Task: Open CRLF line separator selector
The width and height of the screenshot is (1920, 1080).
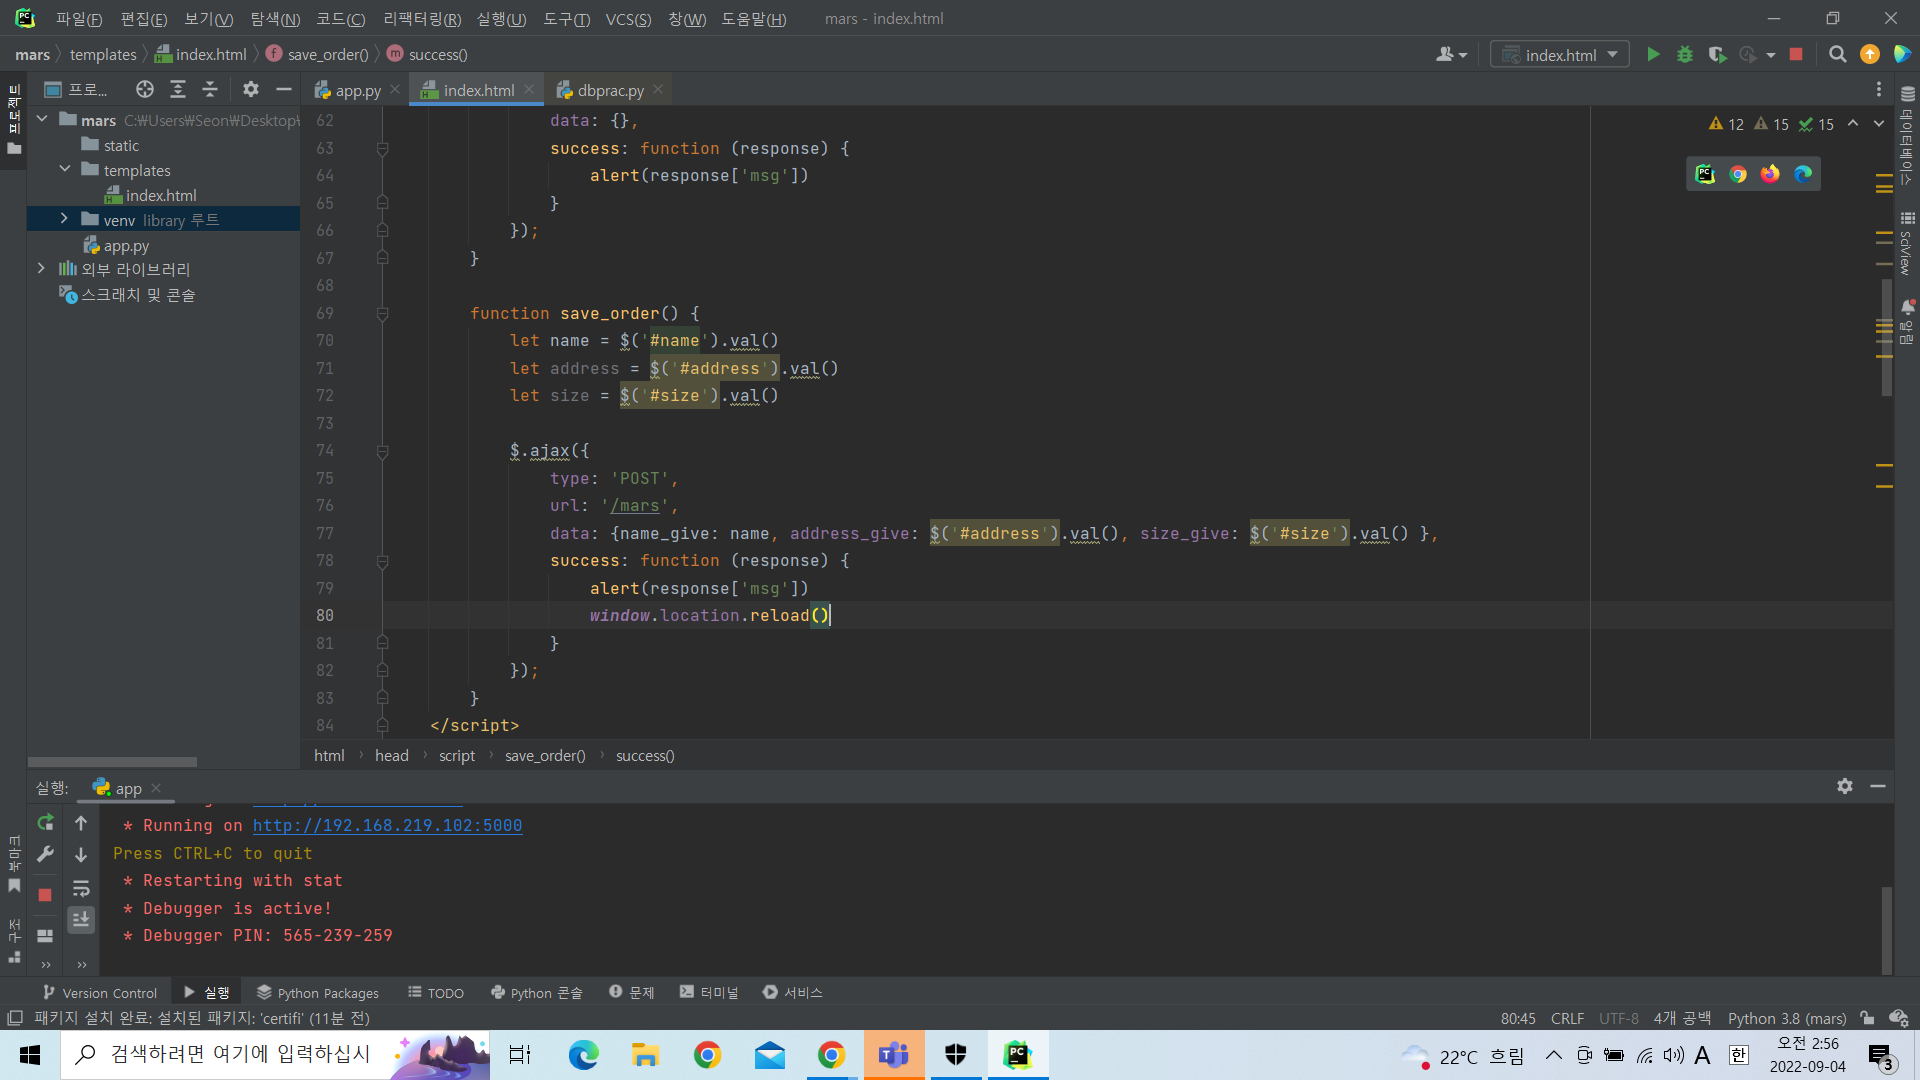Action: 1567,1019
